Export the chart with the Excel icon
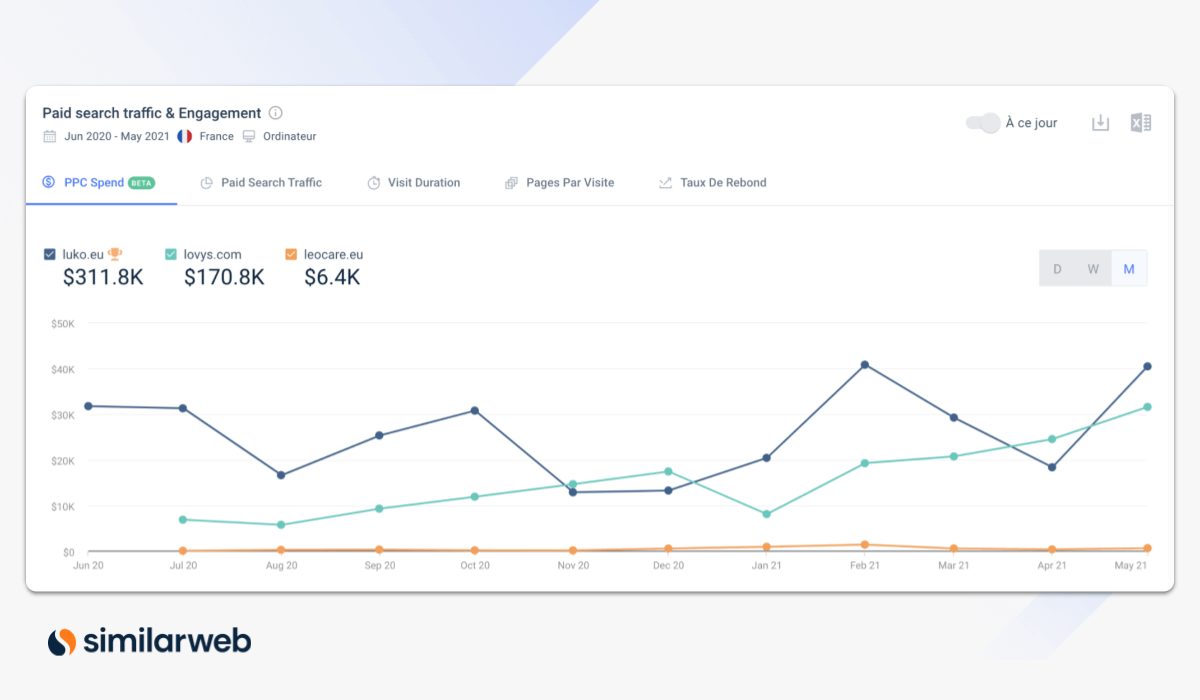This screenshot has width=1200, height=700. click(x=1141, y=122)
